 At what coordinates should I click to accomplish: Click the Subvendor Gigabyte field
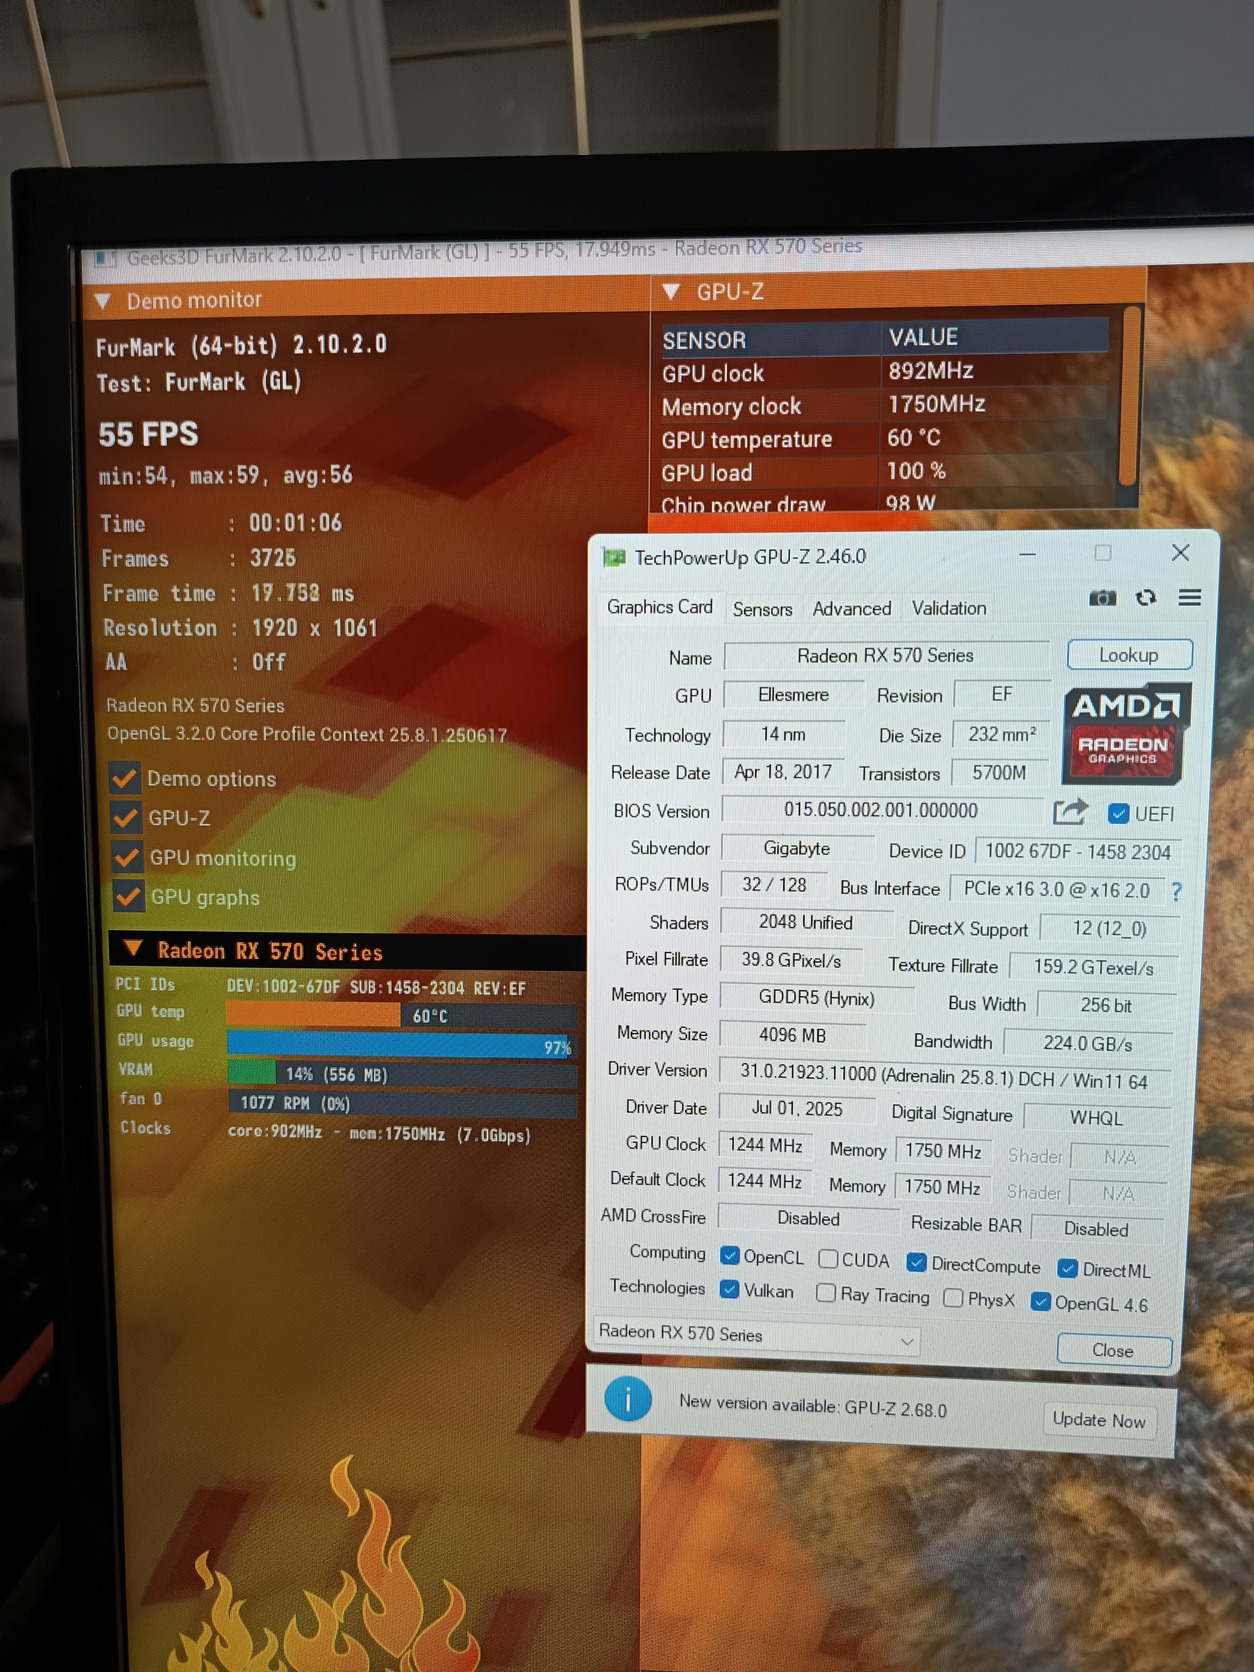coord(797,848)
